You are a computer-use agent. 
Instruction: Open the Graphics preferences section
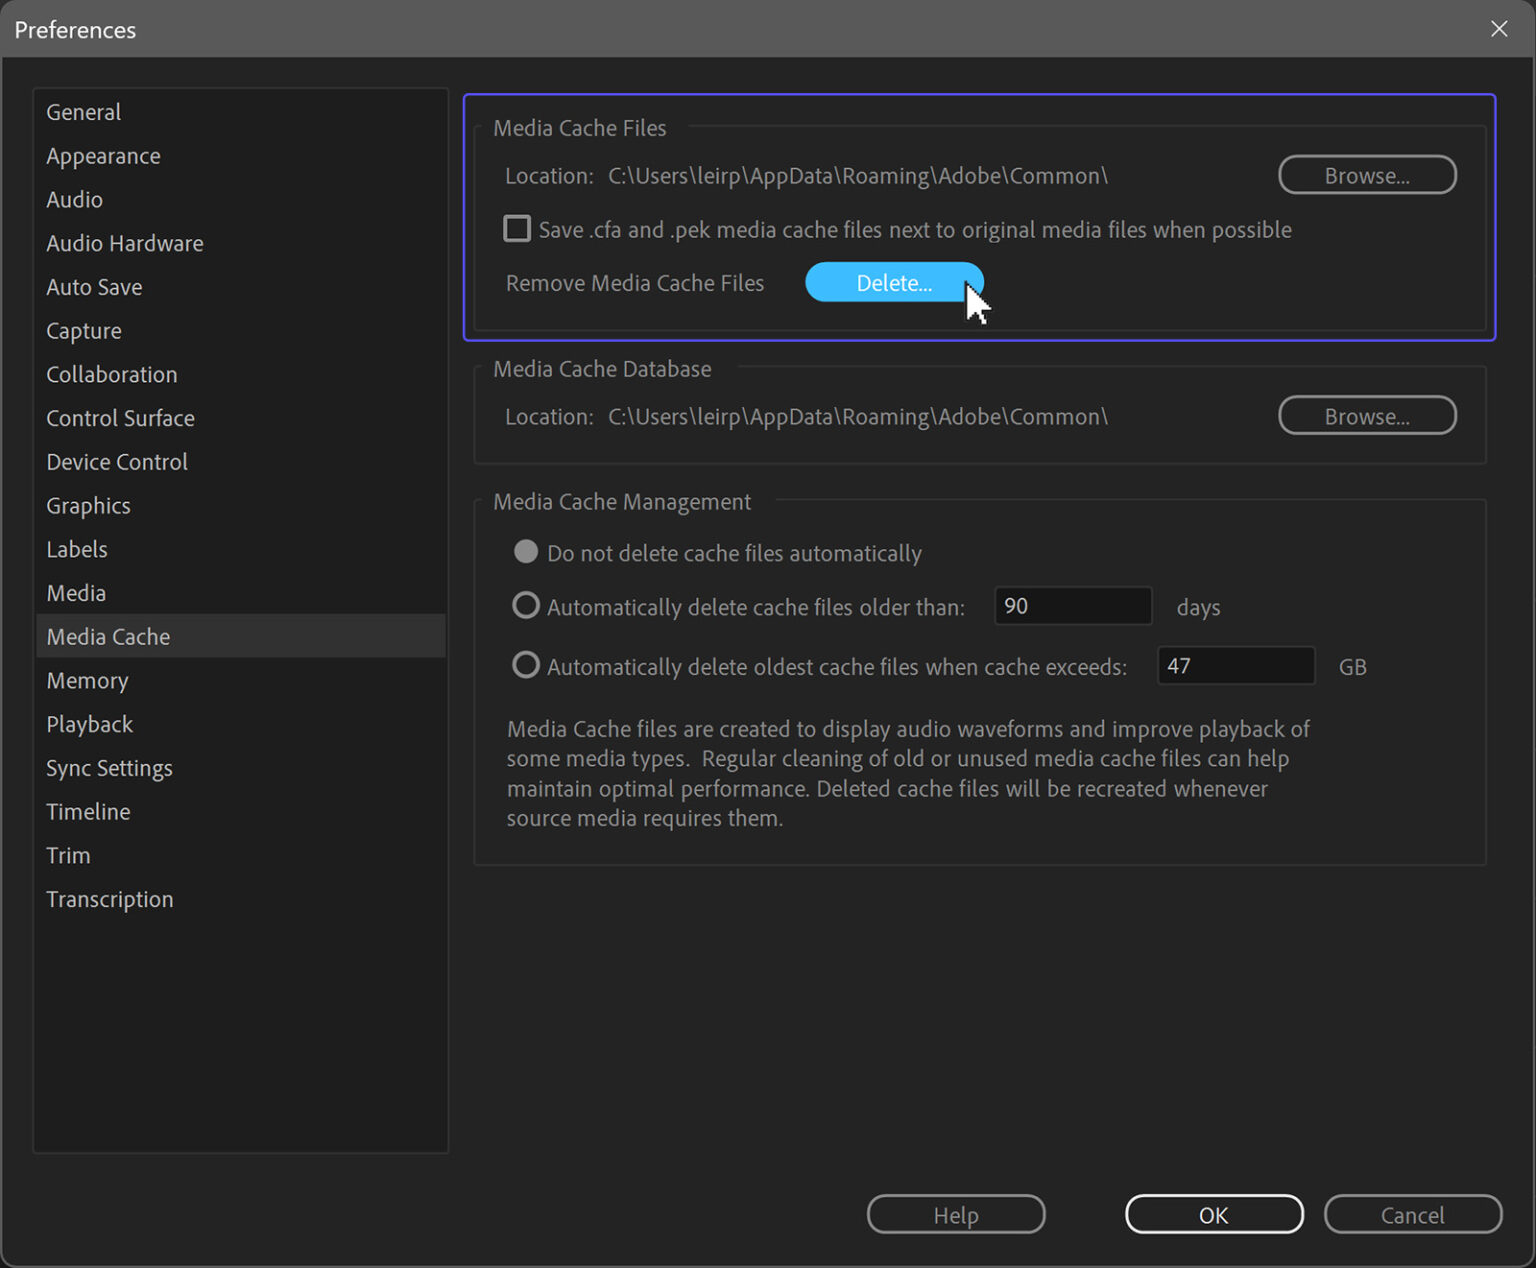88,506
